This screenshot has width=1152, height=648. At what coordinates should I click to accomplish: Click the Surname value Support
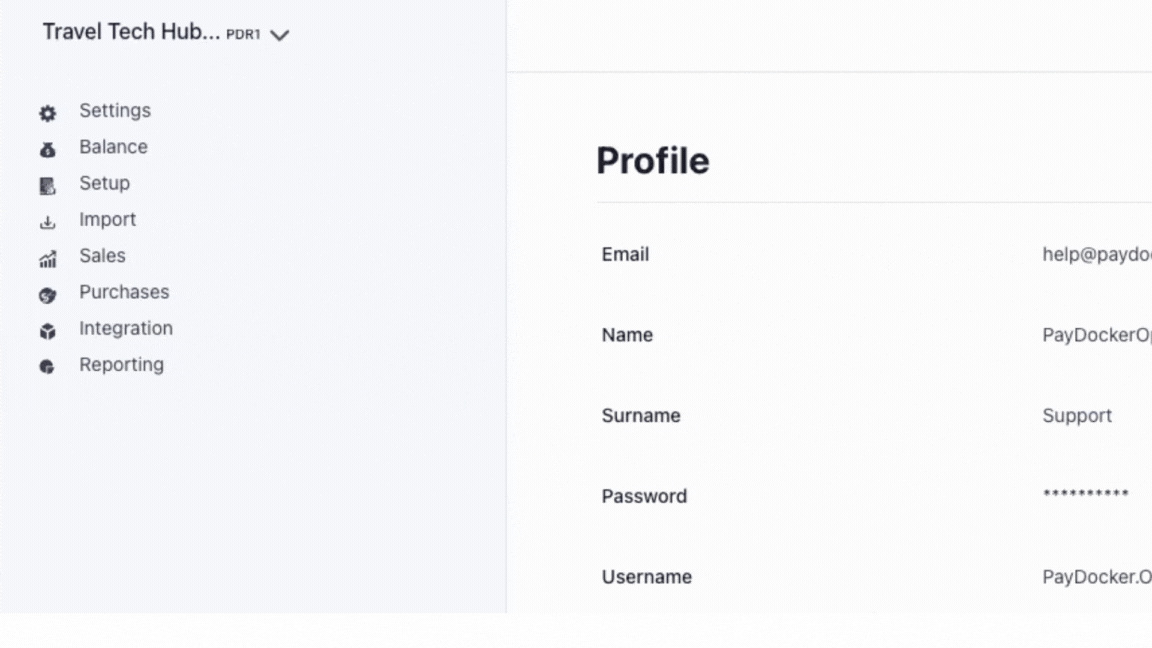(x=1077, y=415)
